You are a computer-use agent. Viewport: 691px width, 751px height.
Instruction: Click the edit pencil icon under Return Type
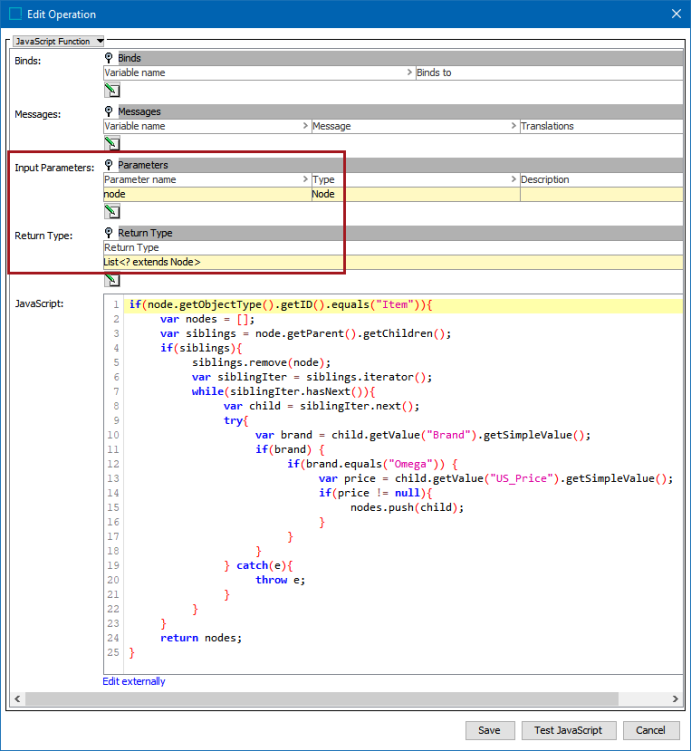tap(112, 280)
